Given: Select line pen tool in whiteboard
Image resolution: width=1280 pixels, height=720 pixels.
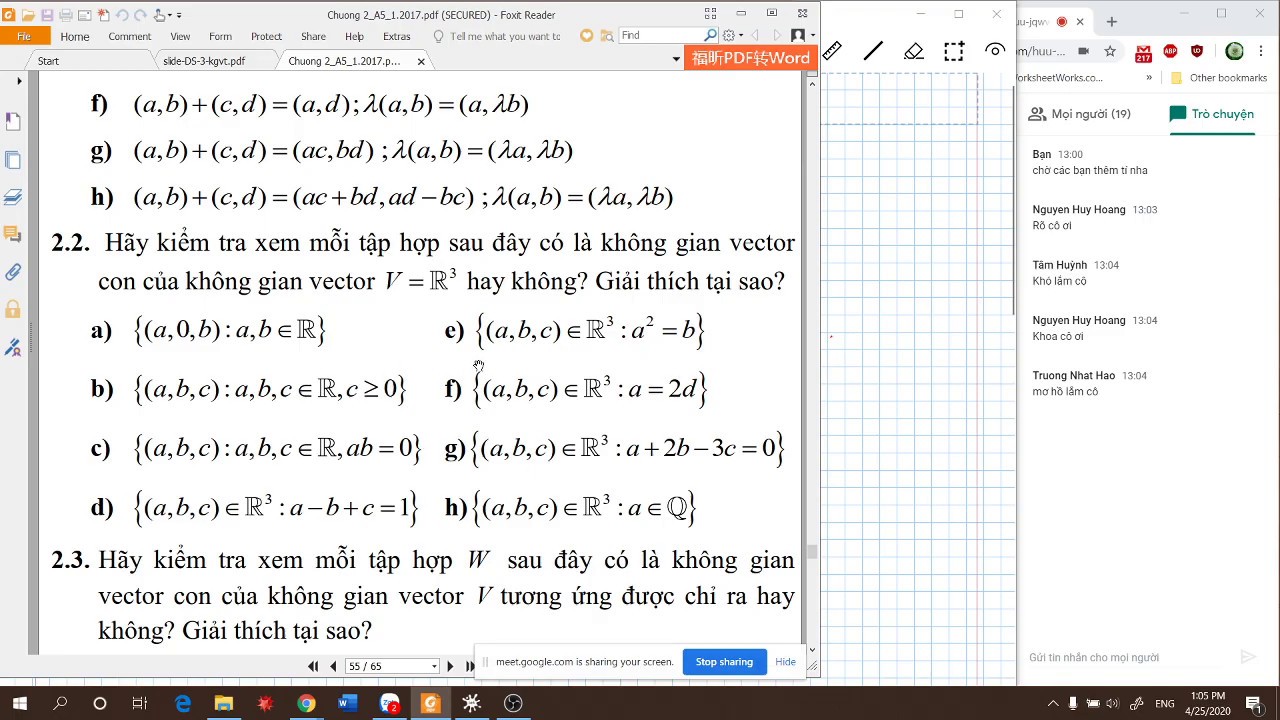Looking at the screenshot, I should [873, 50].
